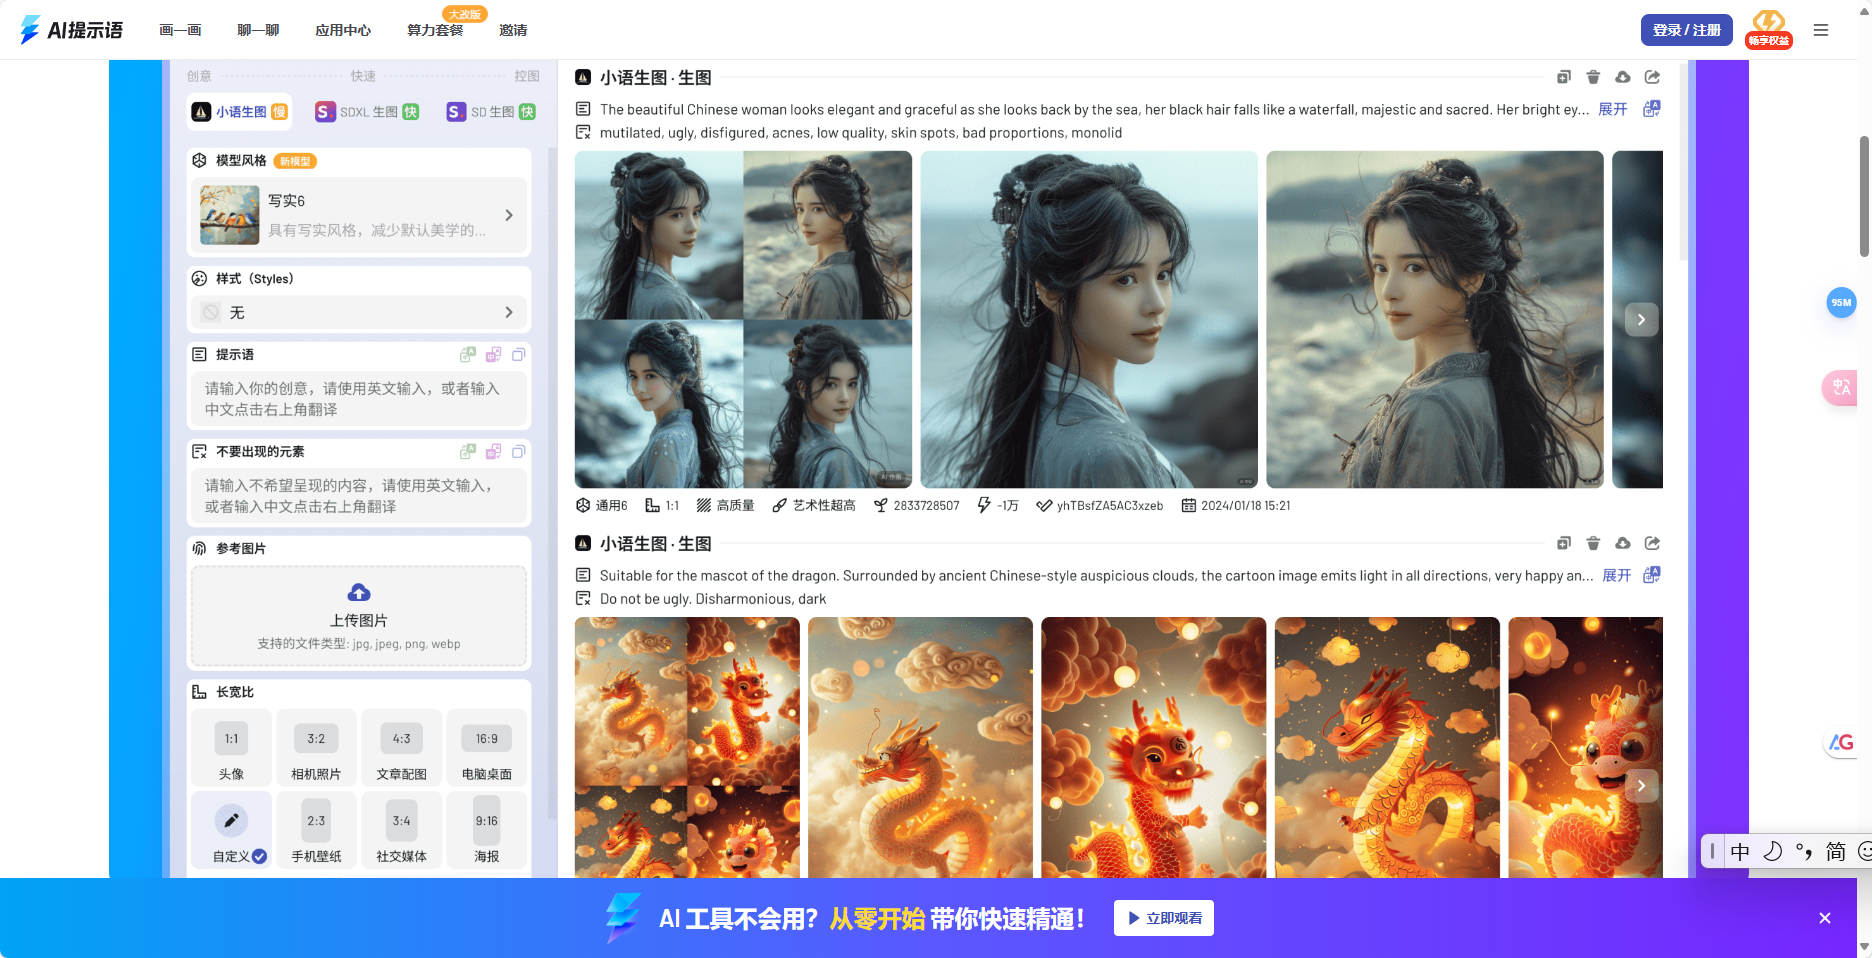This screenshot has width=1872, height=958.
Task: Download the dragon mascot image set
Action: tap(1623, 543)
